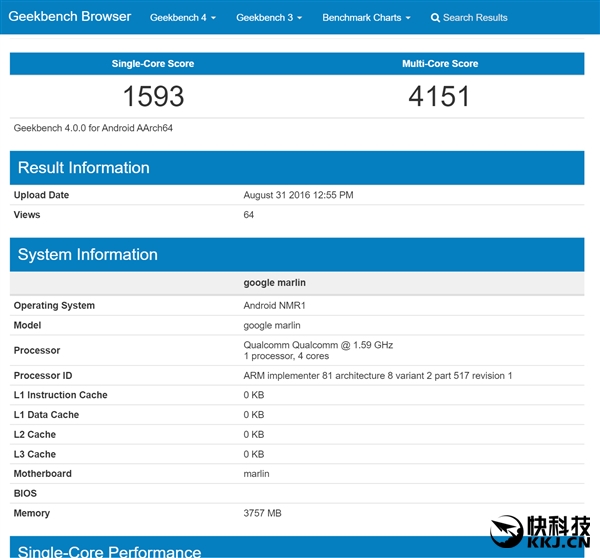The image size is (600, 558).
Task: Click the Qualcomm 1.59 GHz processor value
Action: pos(318,345)
